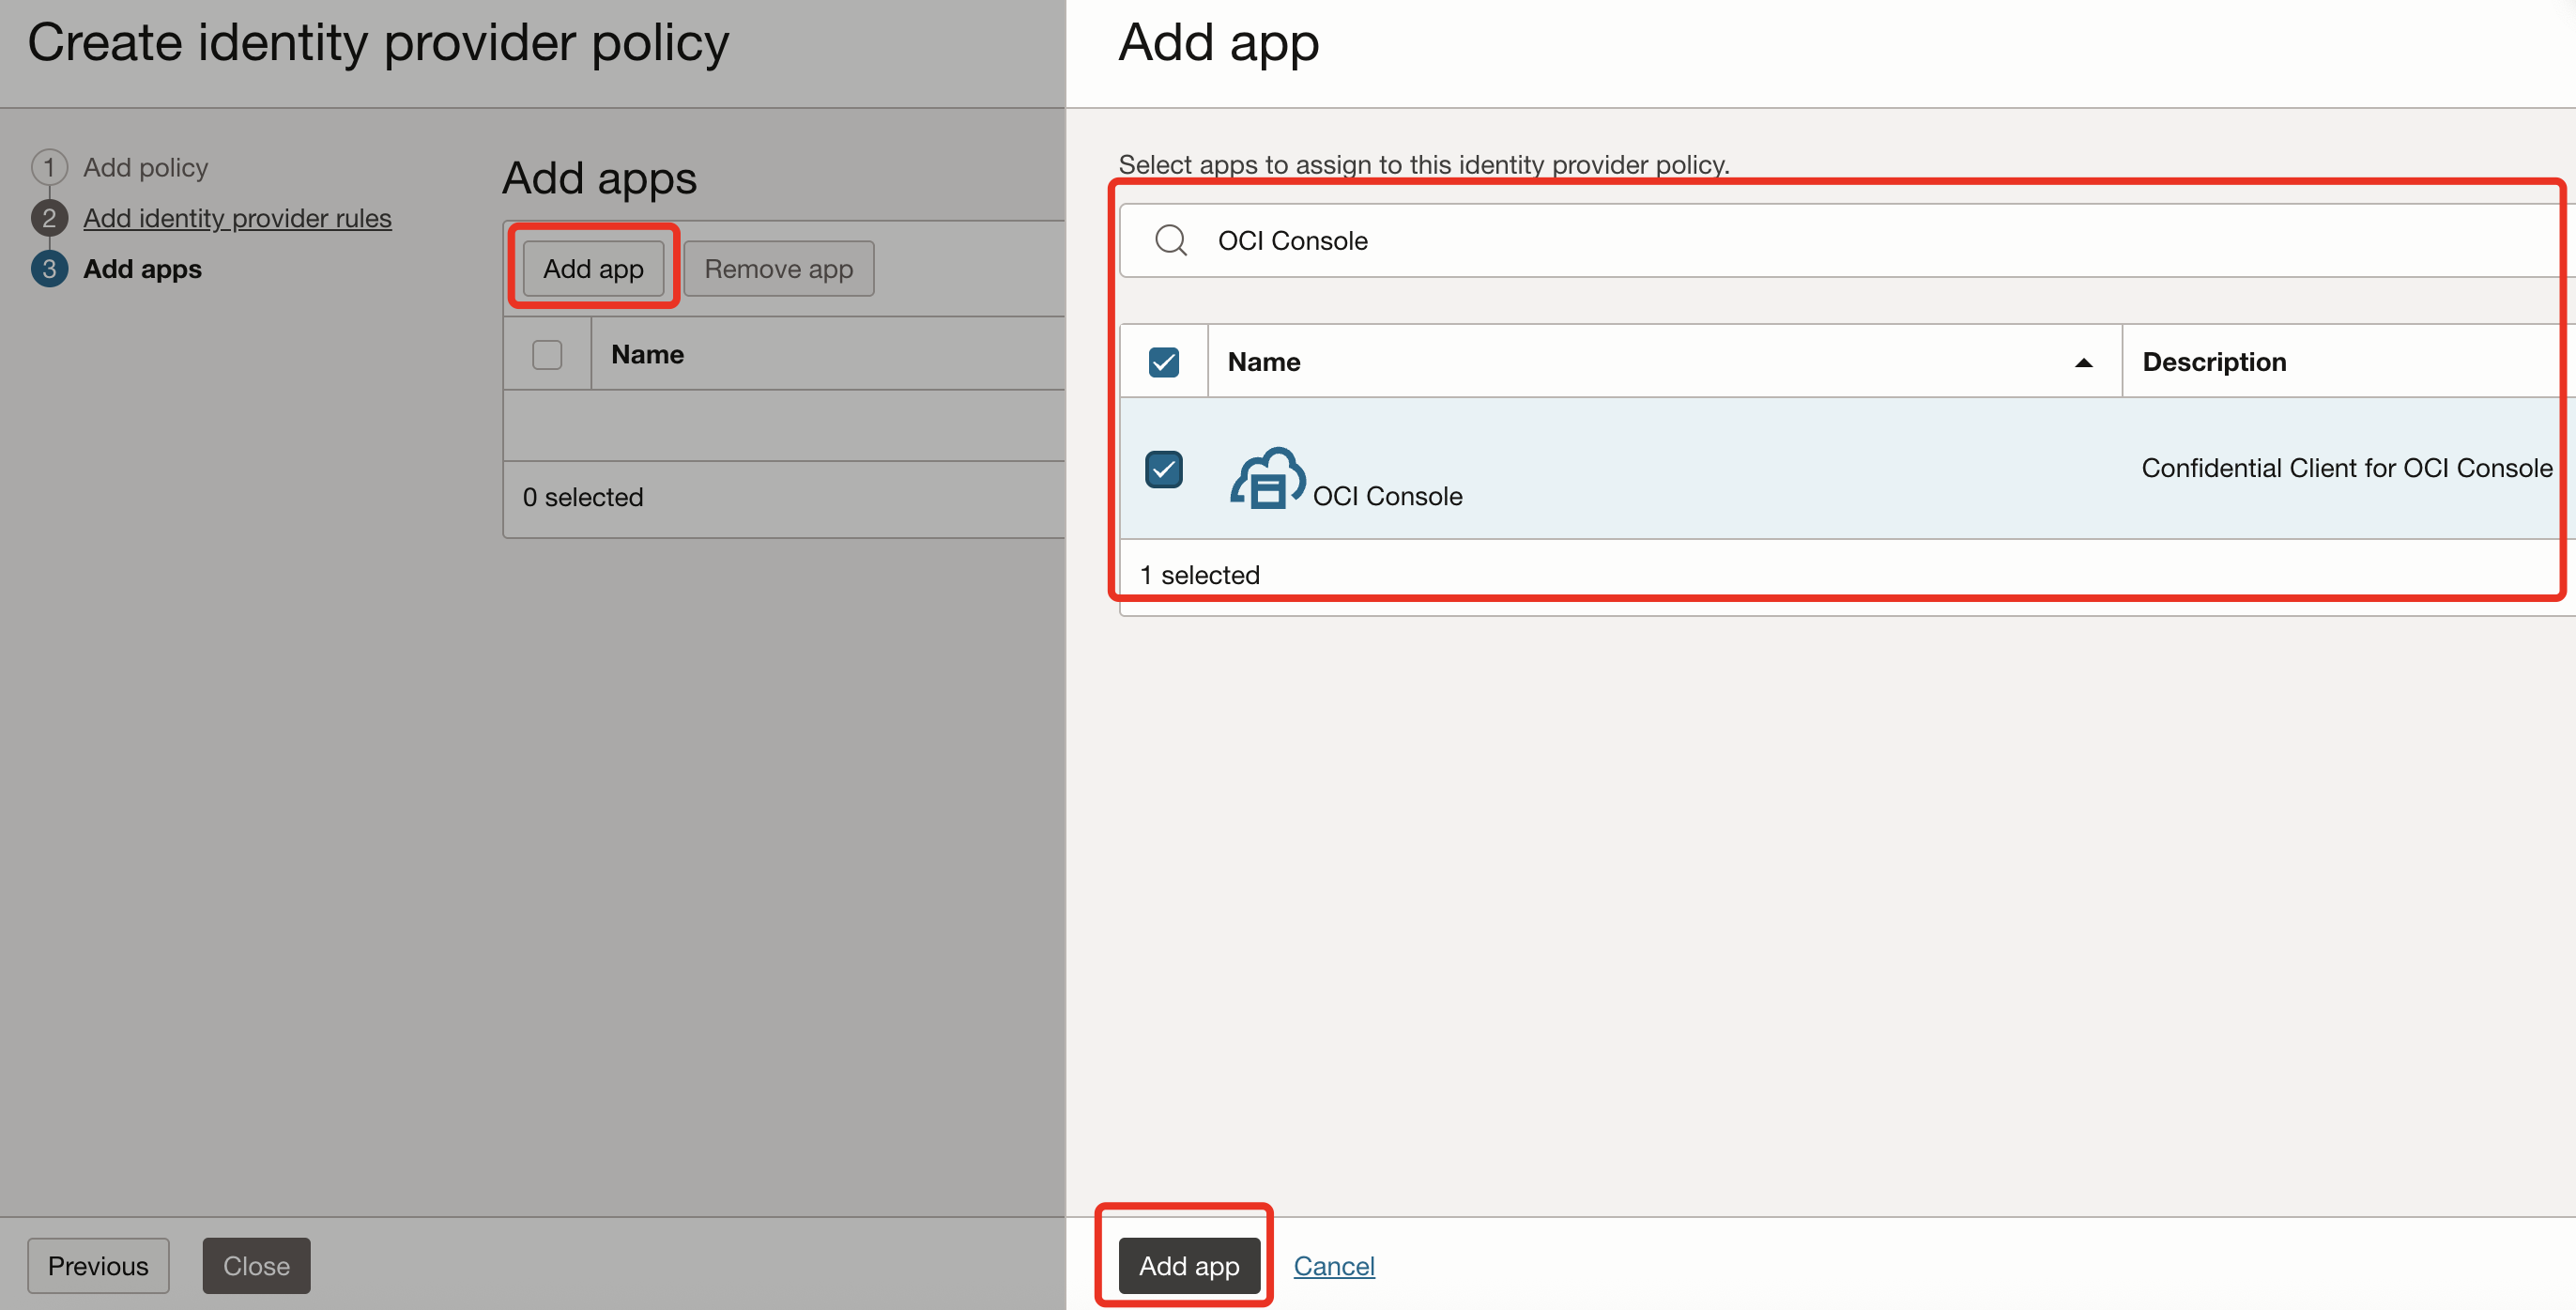Click the Previous button
2576x1310 pixels.
point(98,1266)
